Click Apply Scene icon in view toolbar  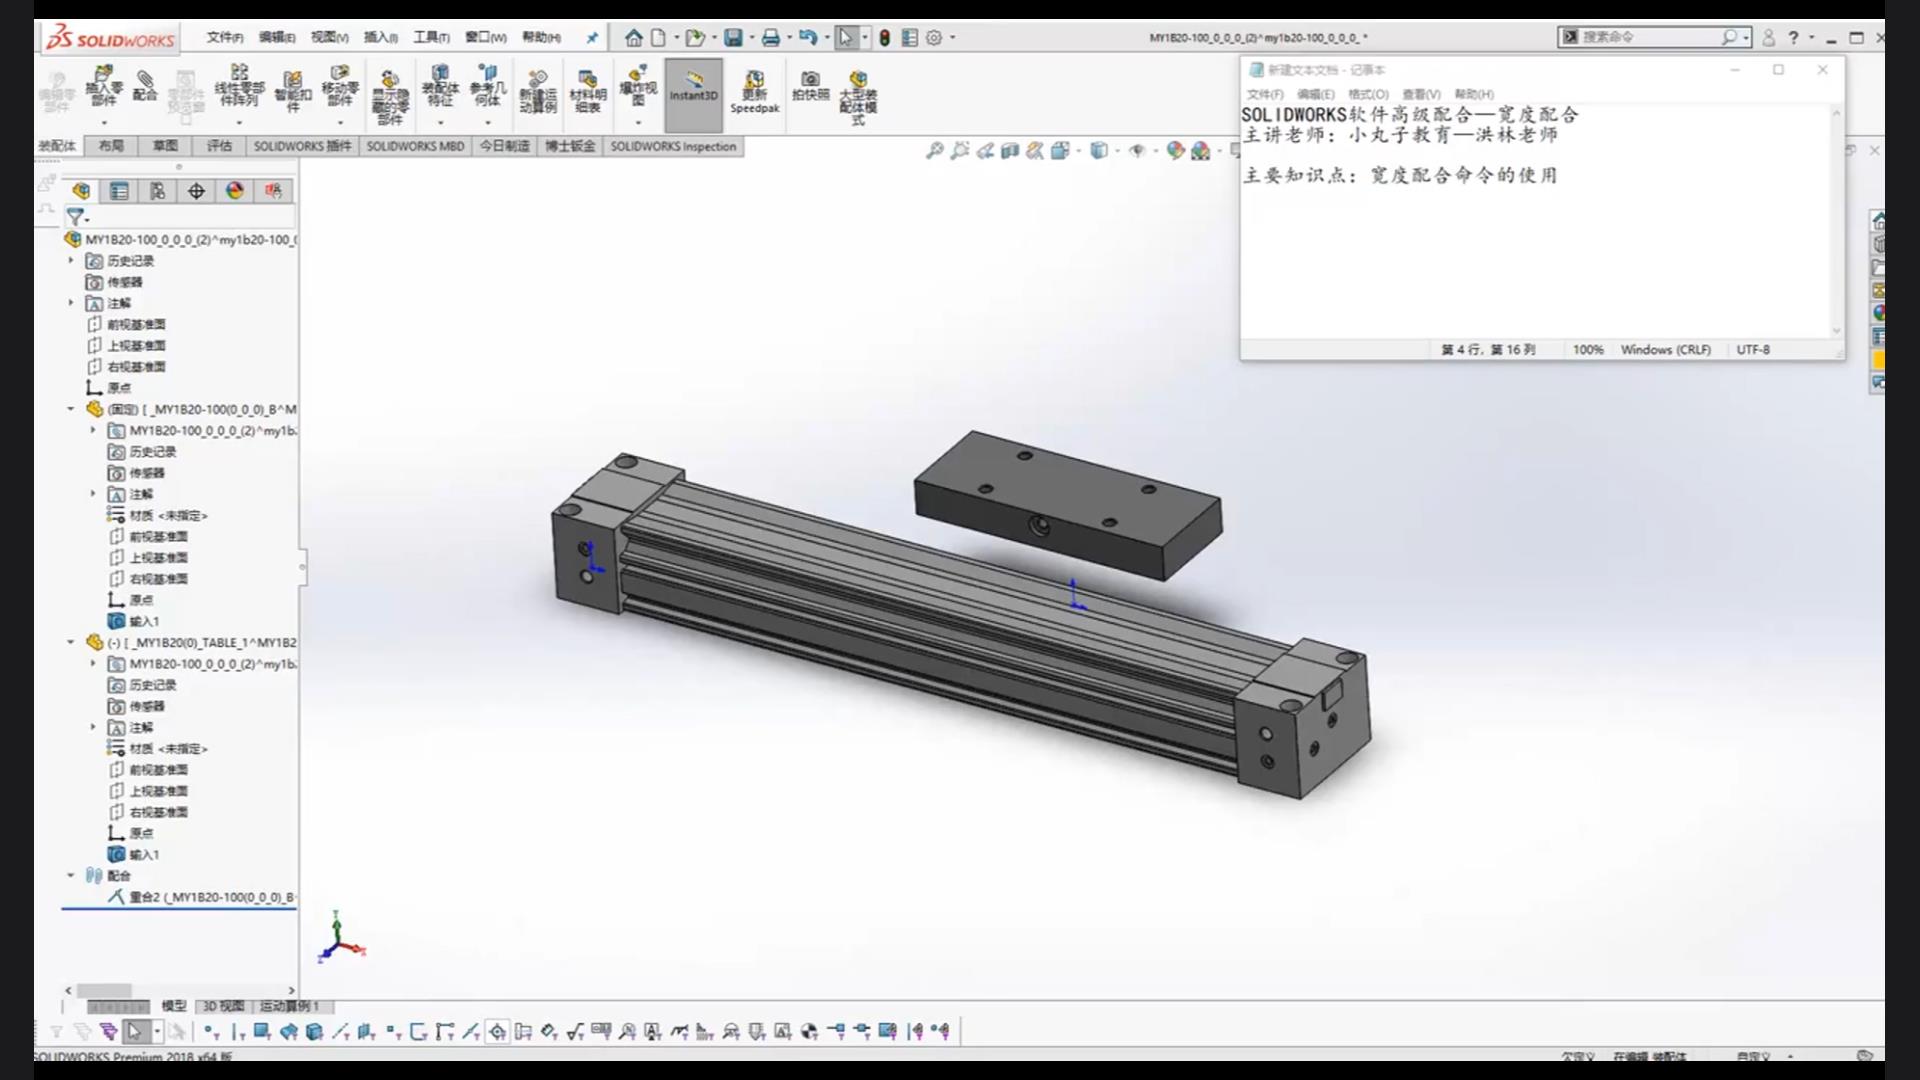(1201, 151)
